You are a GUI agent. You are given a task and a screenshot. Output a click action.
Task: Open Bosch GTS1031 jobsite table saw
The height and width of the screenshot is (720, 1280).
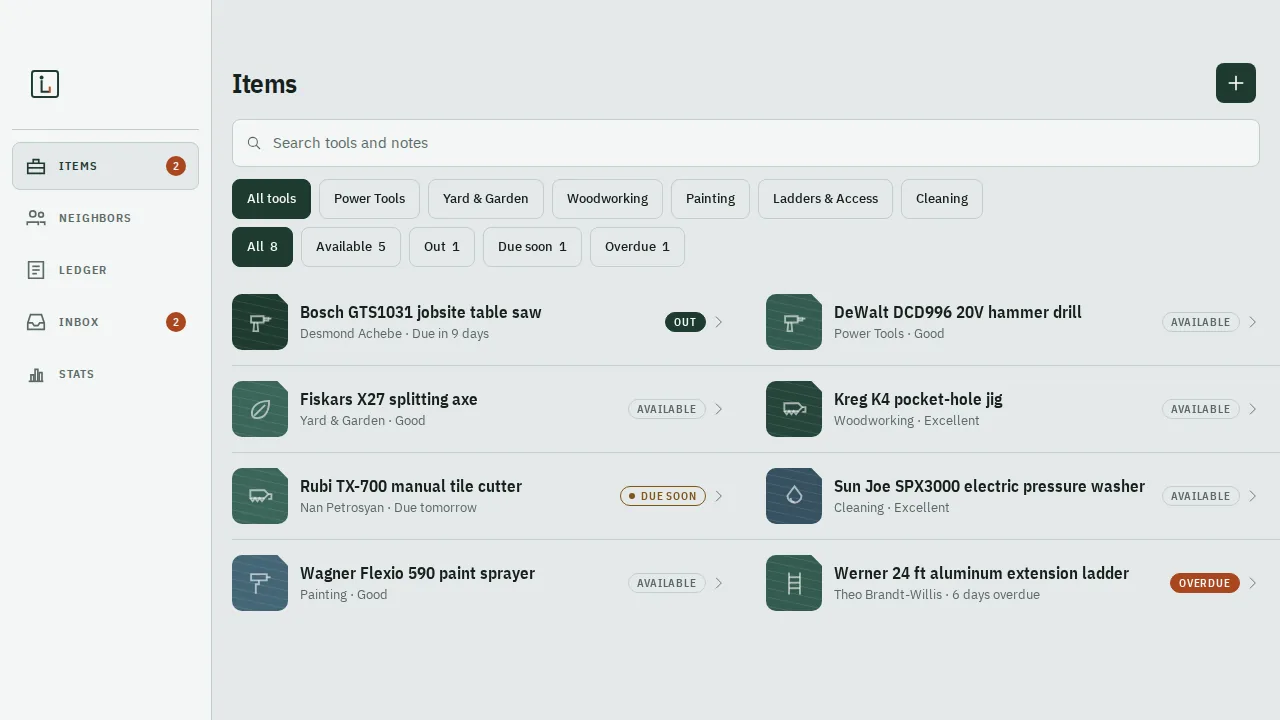point(479,322)
